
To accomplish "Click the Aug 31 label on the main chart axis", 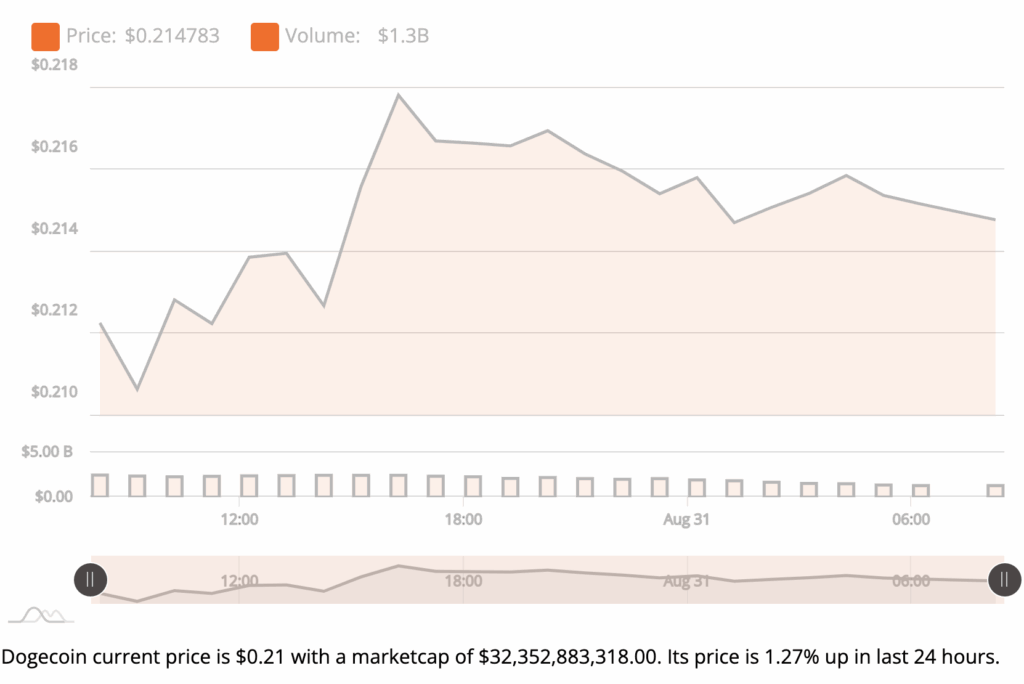I will pos(687,520).
